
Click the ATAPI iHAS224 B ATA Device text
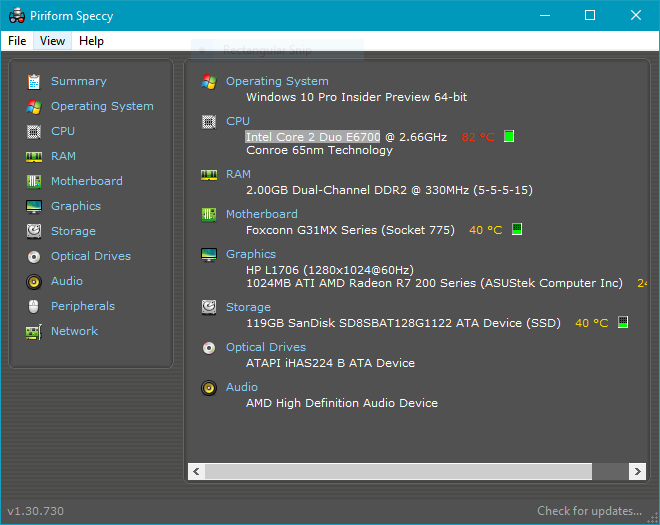click(x=330, y=363)
